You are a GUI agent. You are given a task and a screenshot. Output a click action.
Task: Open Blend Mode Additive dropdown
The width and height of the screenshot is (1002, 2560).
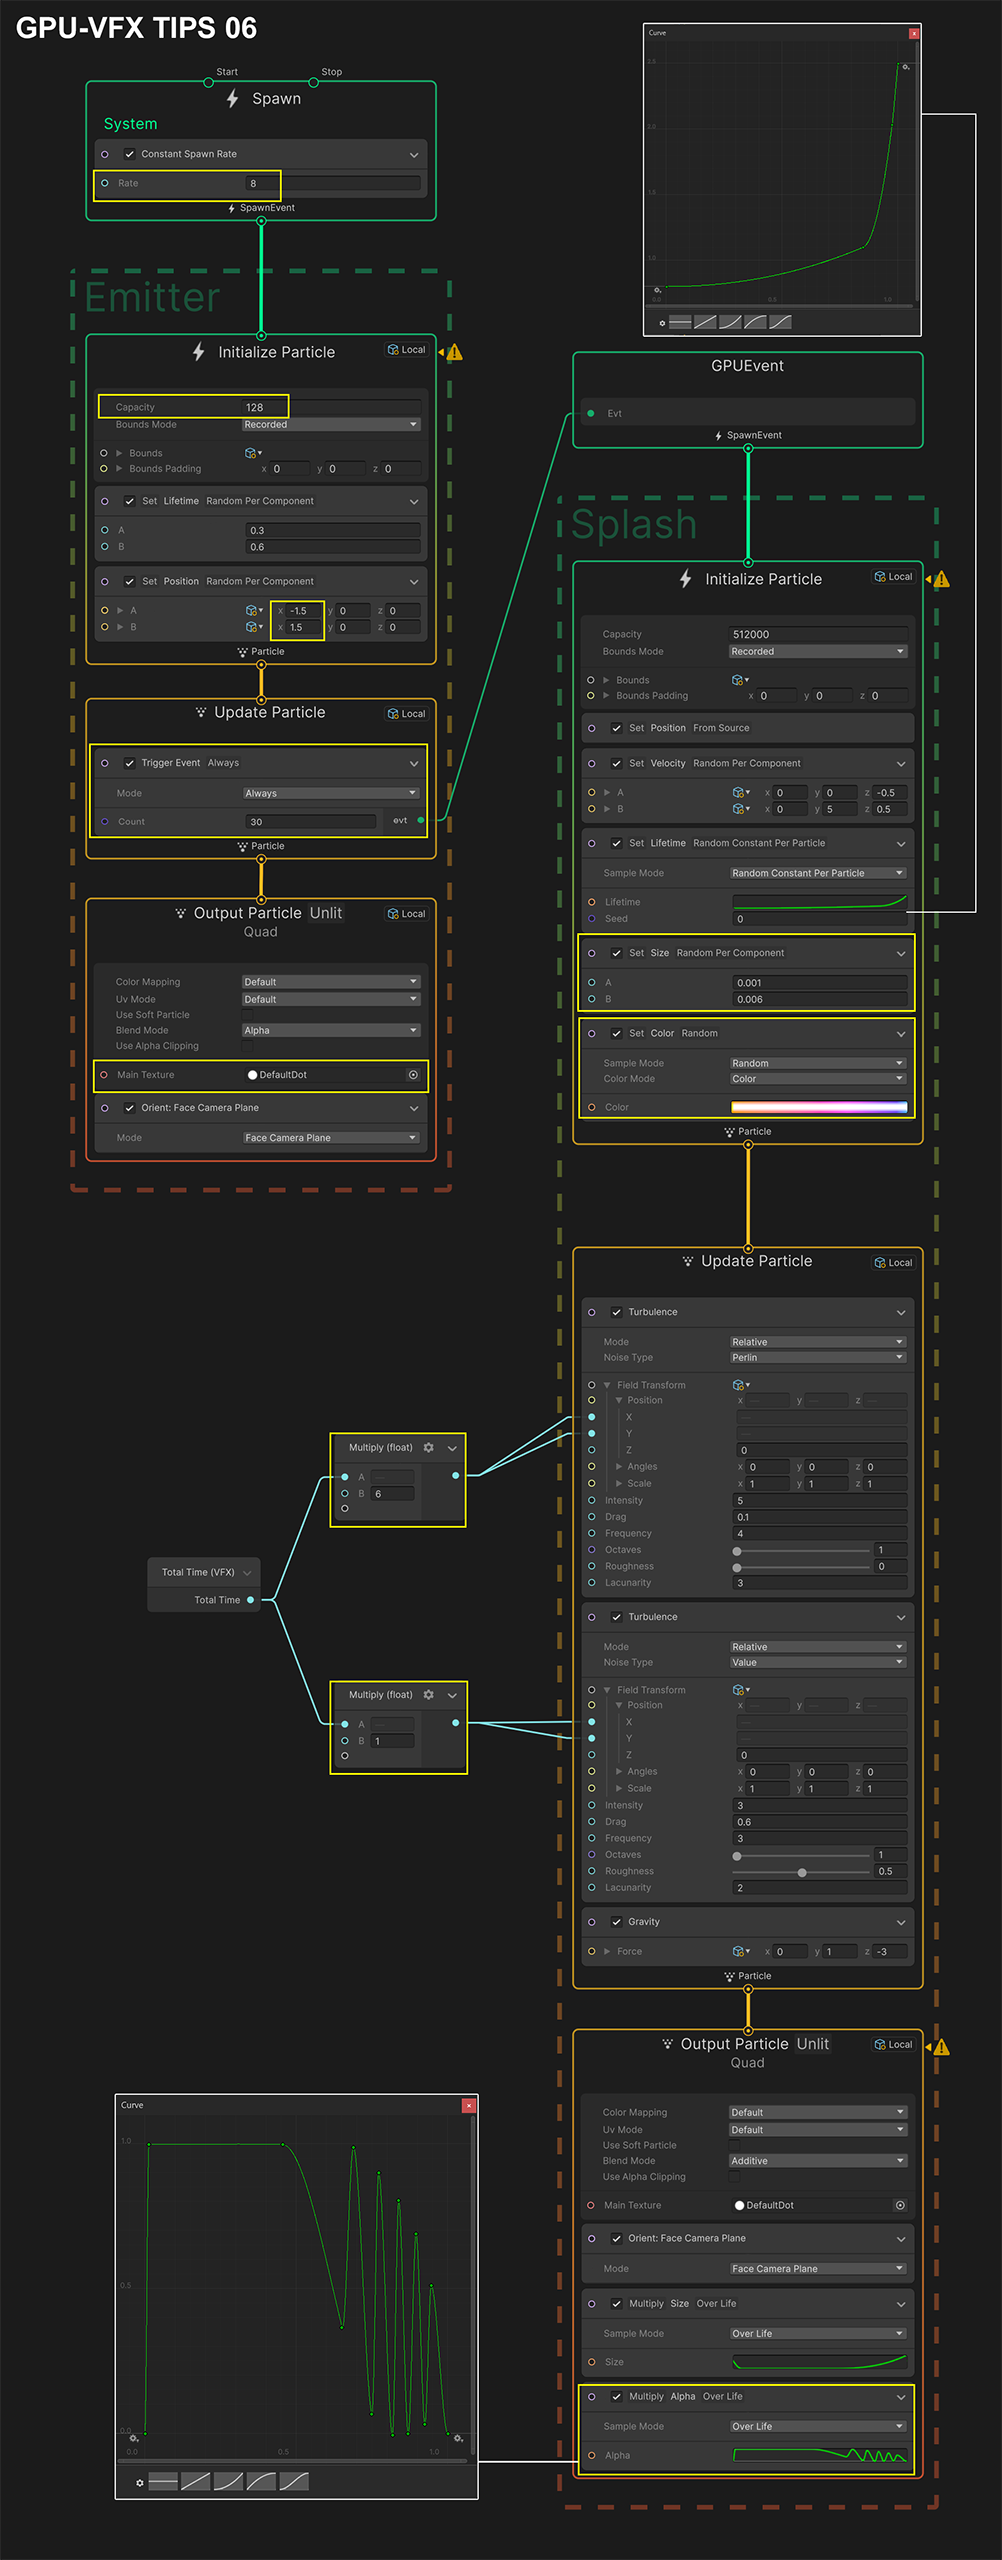(817, 2160)
